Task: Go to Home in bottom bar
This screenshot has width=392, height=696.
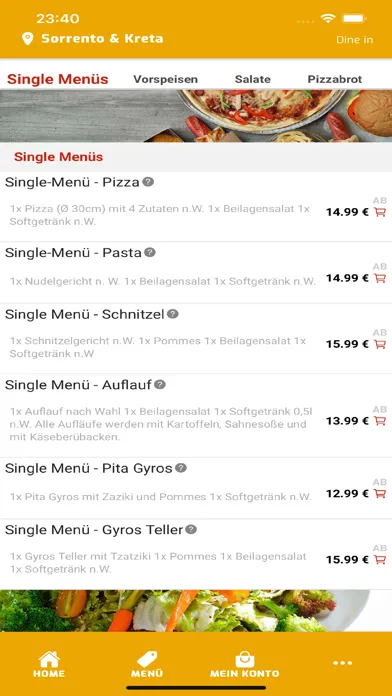Action: (49, 664)
